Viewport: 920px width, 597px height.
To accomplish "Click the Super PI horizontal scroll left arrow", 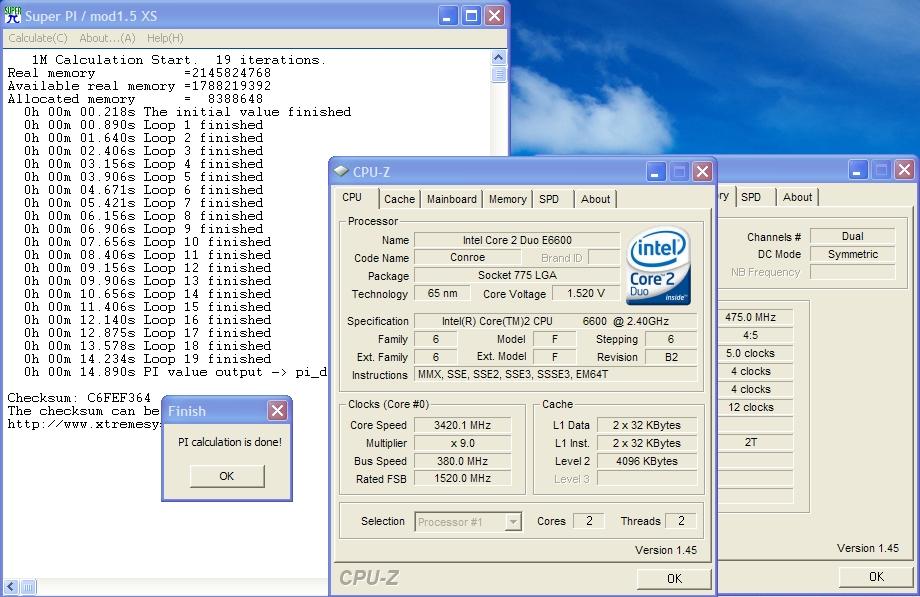I will click(11, 586).
